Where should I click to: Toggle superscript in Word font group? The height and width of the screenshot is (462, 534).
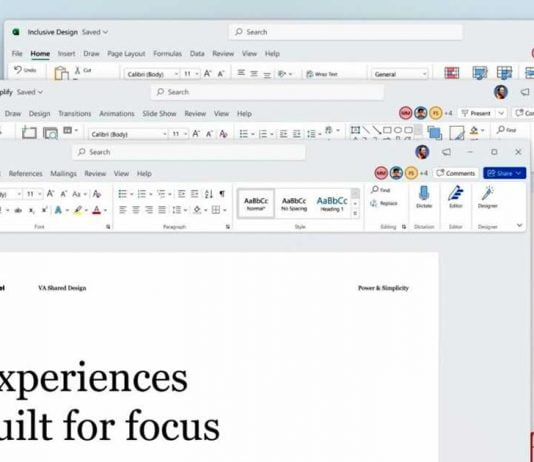pos(44,210)
